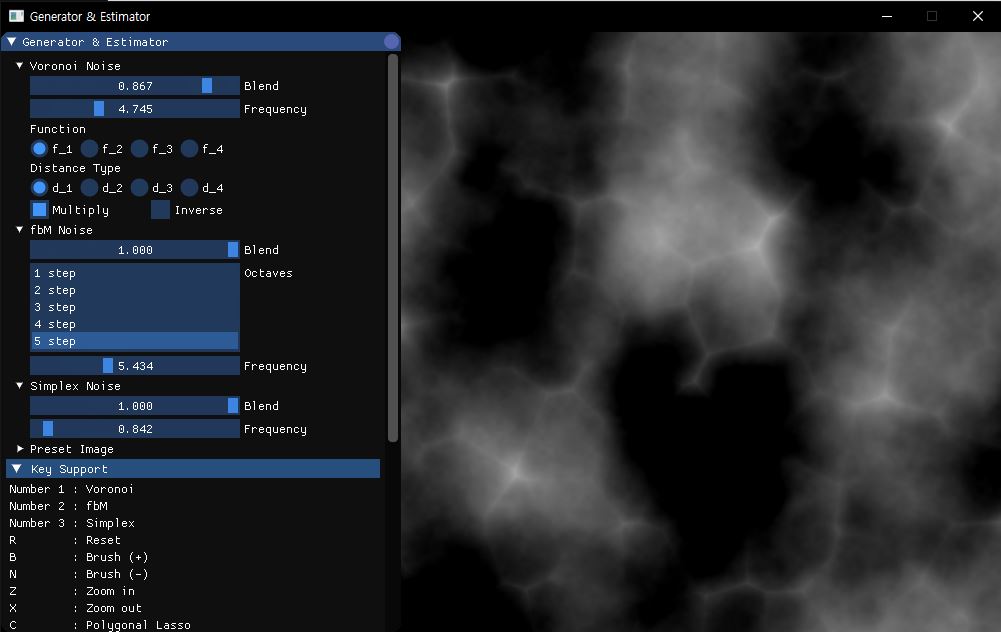The height and width of the screenshot is (632, 1001).
Task: Click the 'Number 3 : Simplex' key hint
Action: 72,523
